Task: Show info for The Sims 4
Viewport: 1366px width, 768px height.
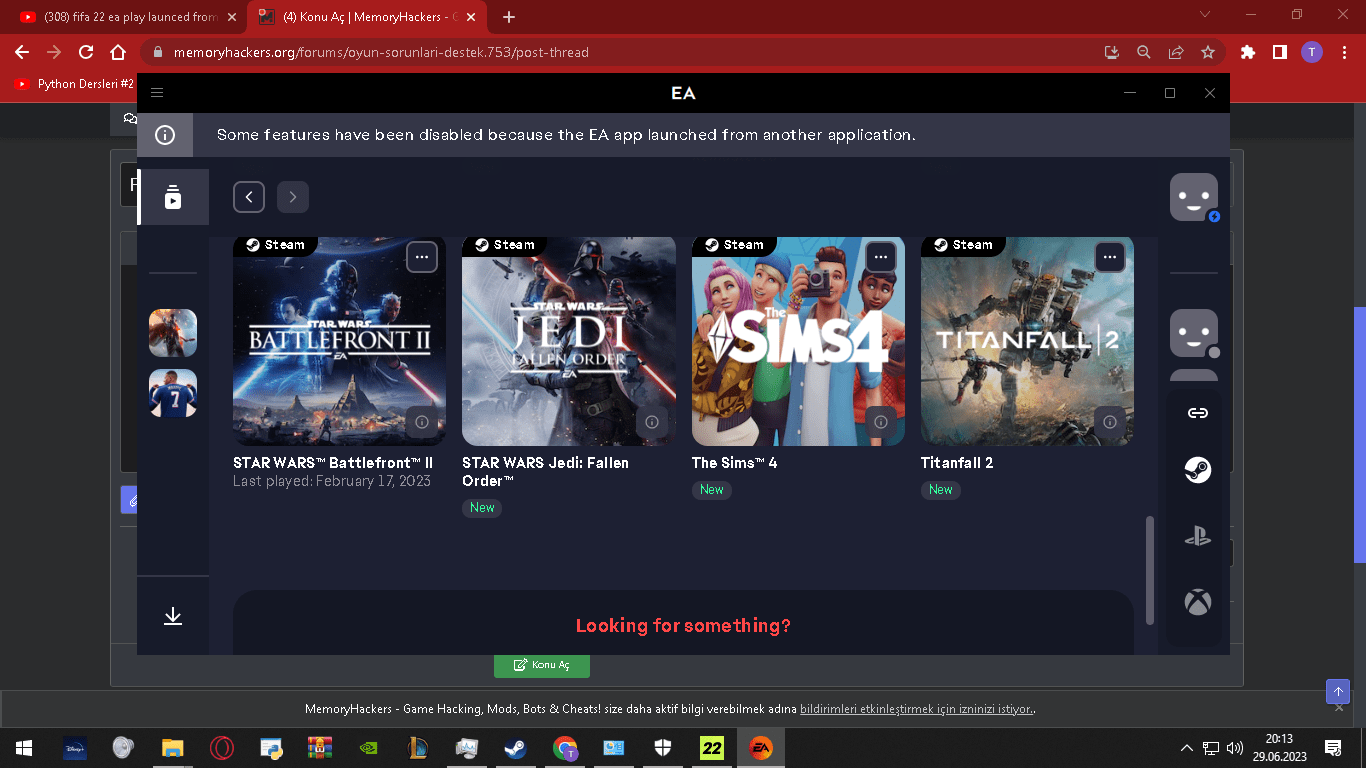Action: click(x=881, y=422)
